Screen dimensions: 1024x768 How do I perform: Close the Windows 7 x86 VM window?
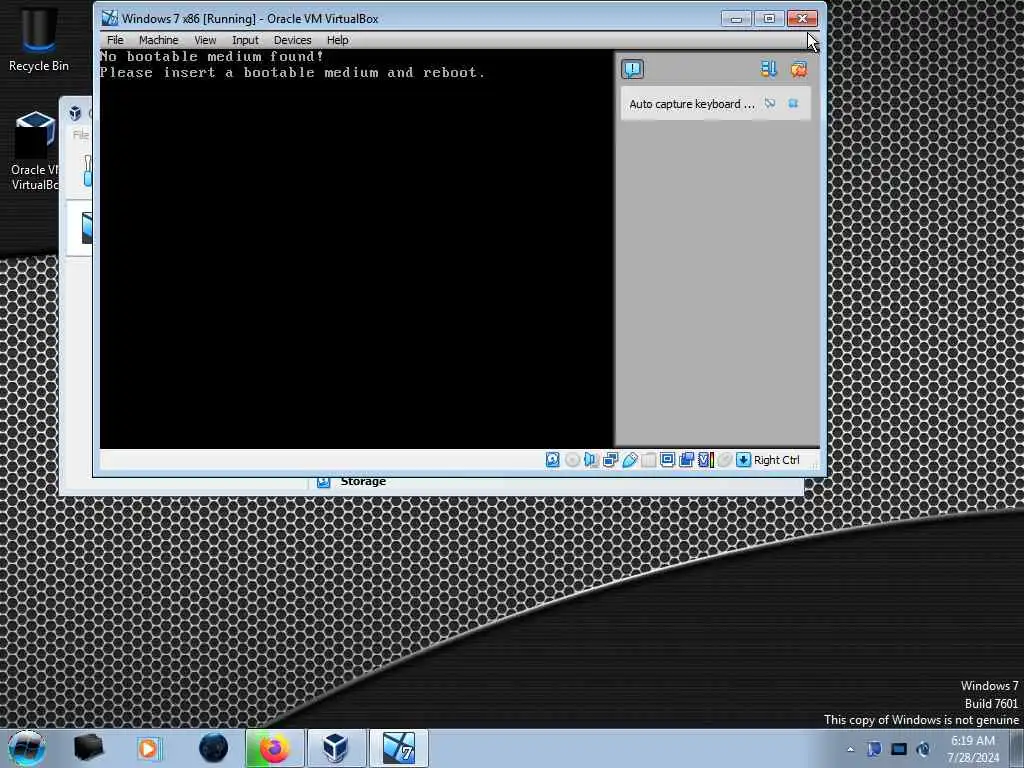tap(802, 18)
